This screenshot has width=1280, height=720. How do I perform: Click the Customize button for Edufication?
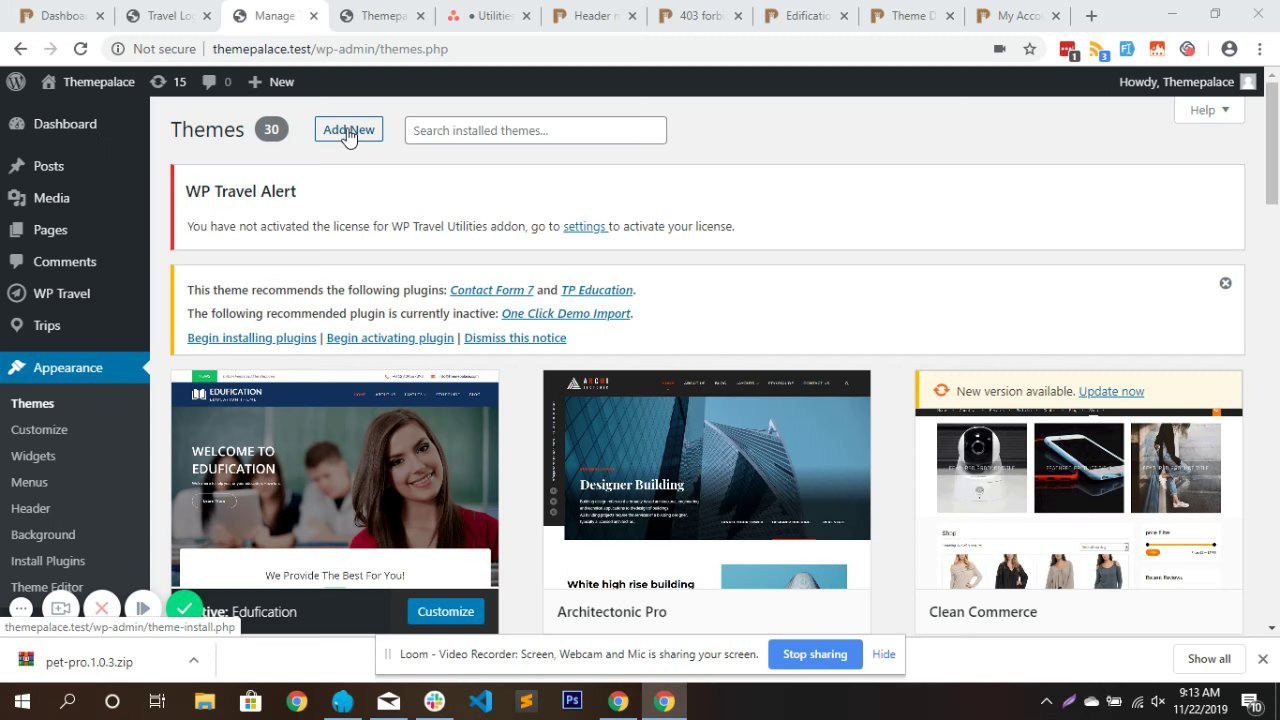pos(445,612)
